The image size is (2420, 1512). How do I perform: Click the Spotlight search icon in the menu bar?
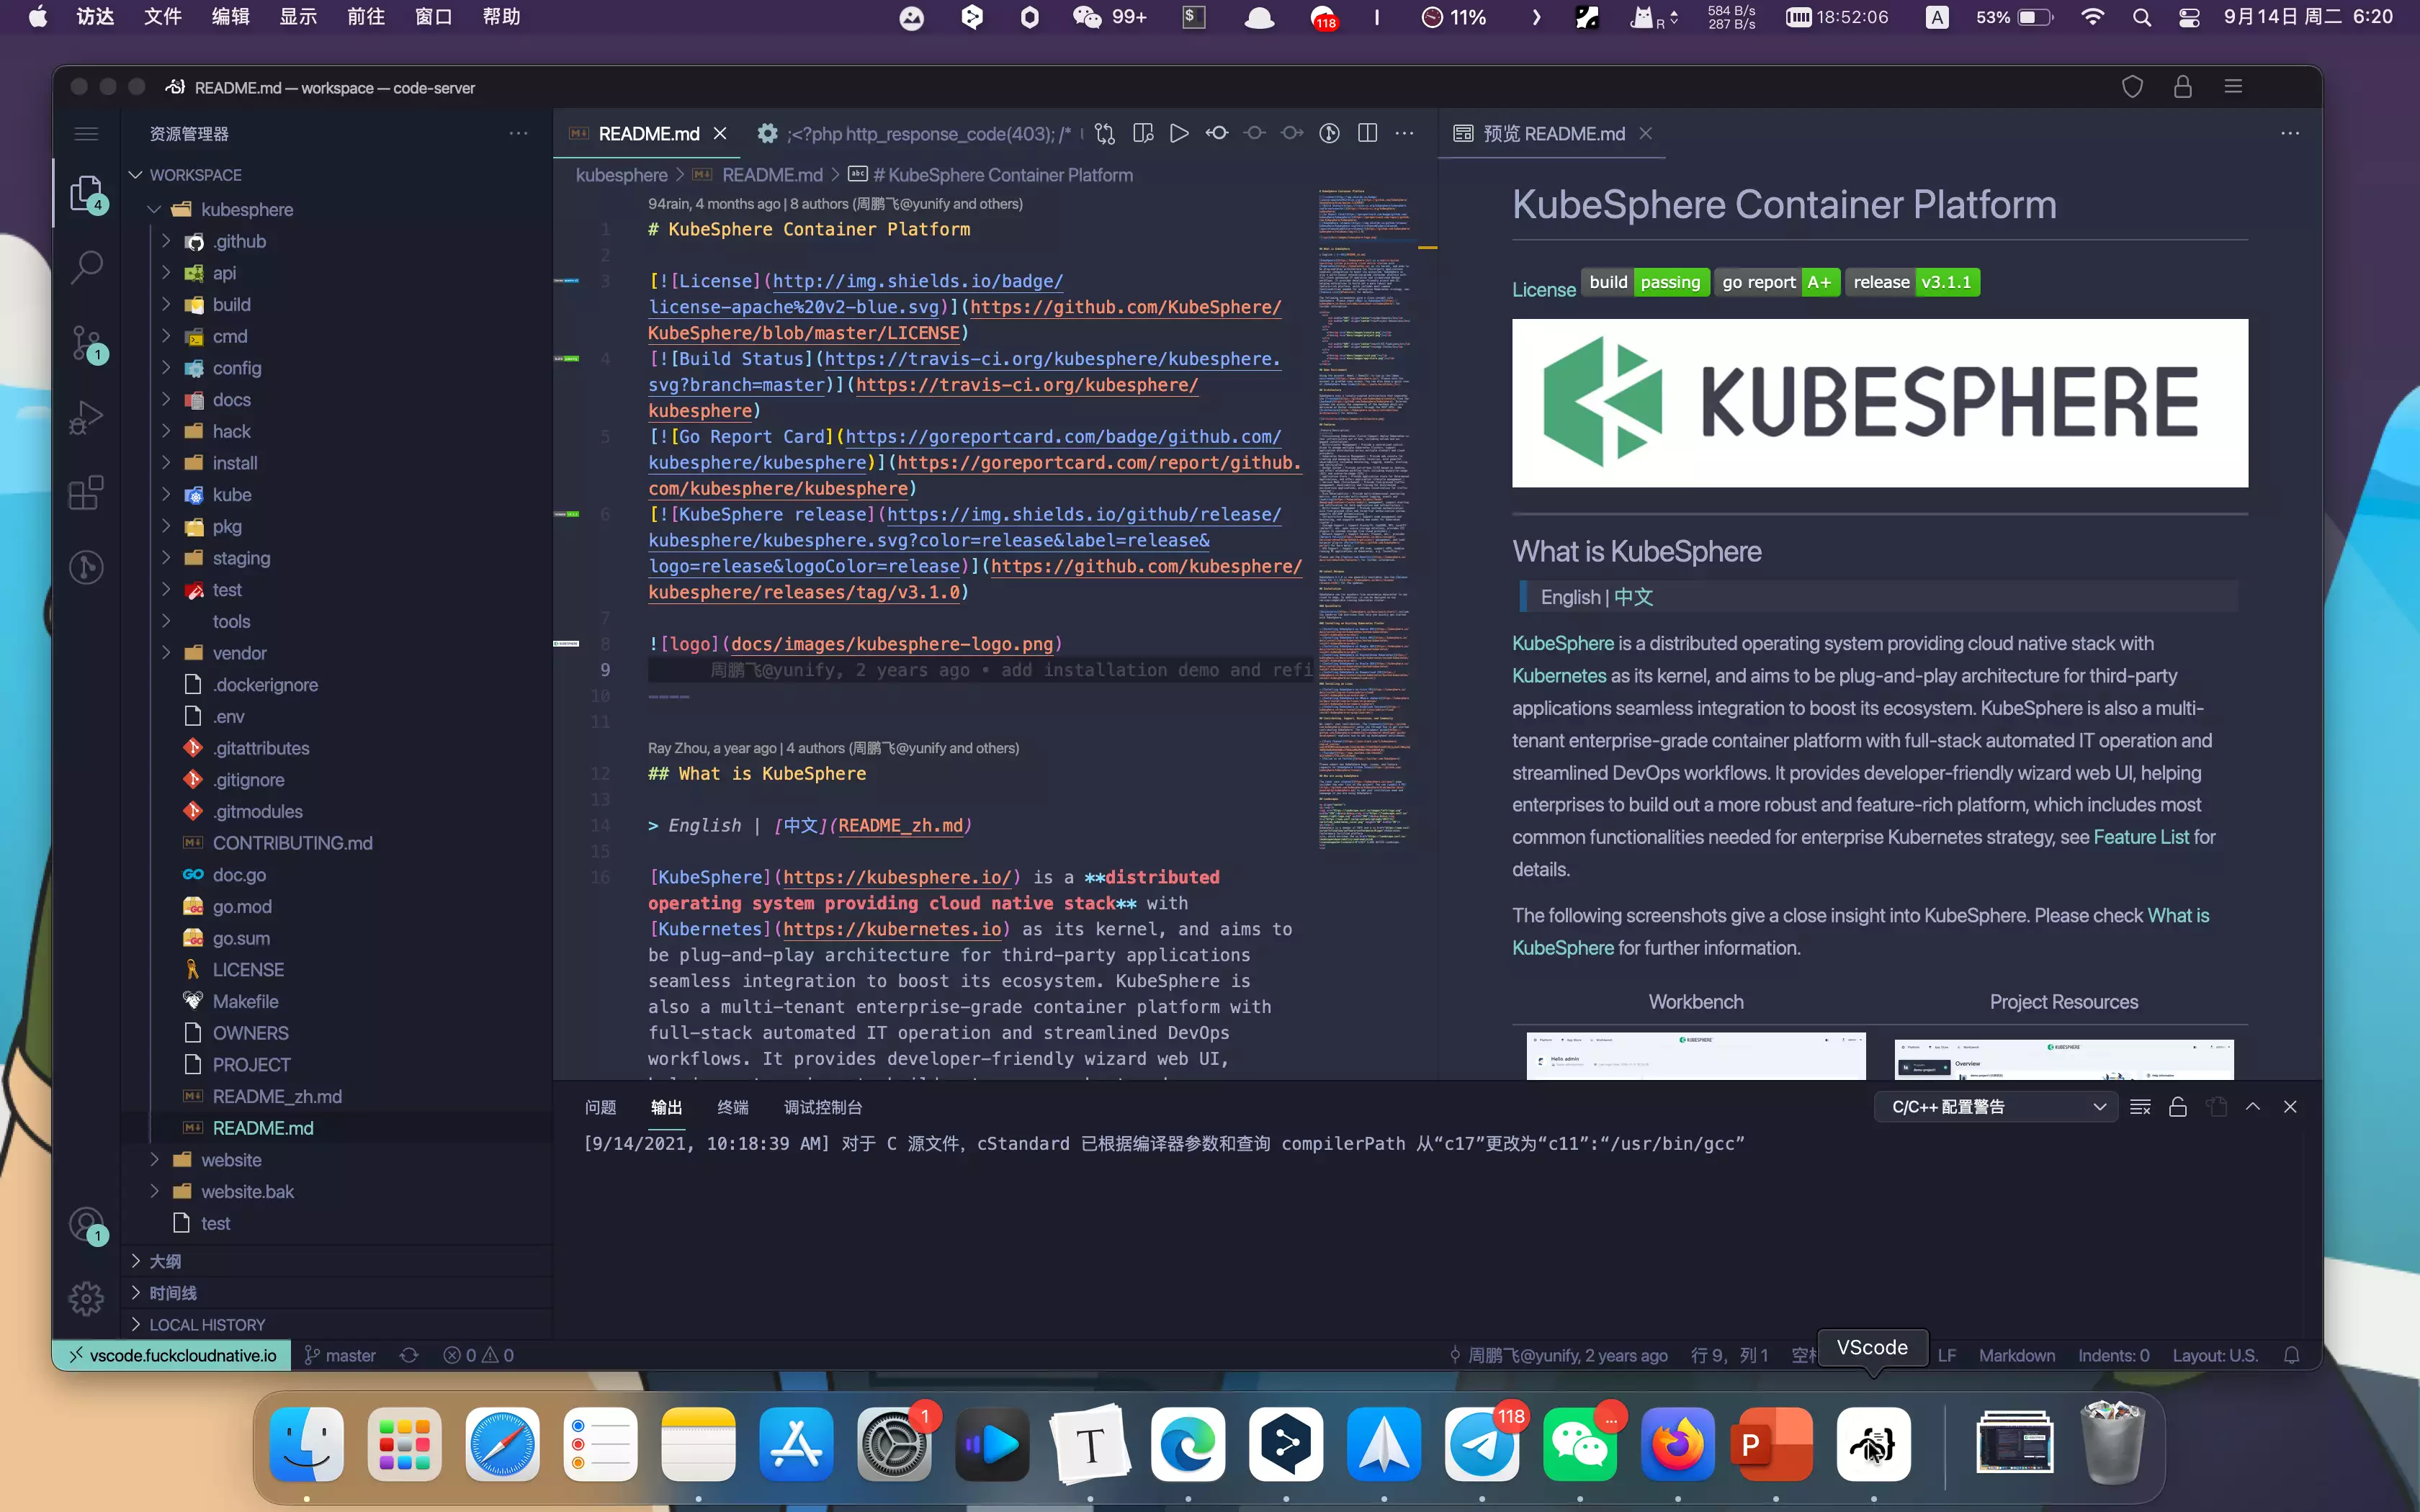2141,17
